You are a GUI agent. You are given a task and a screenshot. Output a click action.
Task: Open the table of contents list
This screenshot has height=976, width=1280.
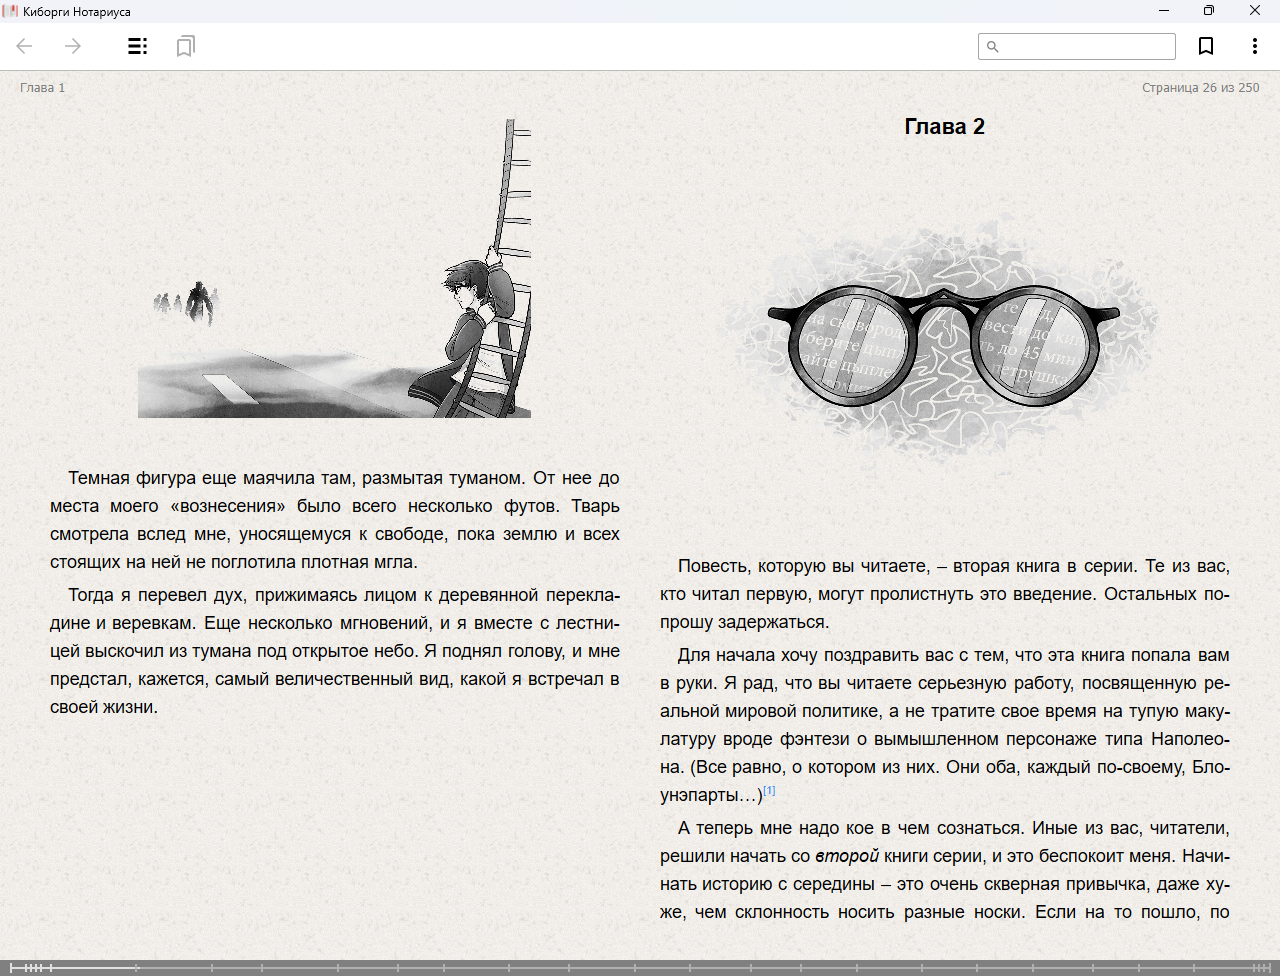pos(138,46)
